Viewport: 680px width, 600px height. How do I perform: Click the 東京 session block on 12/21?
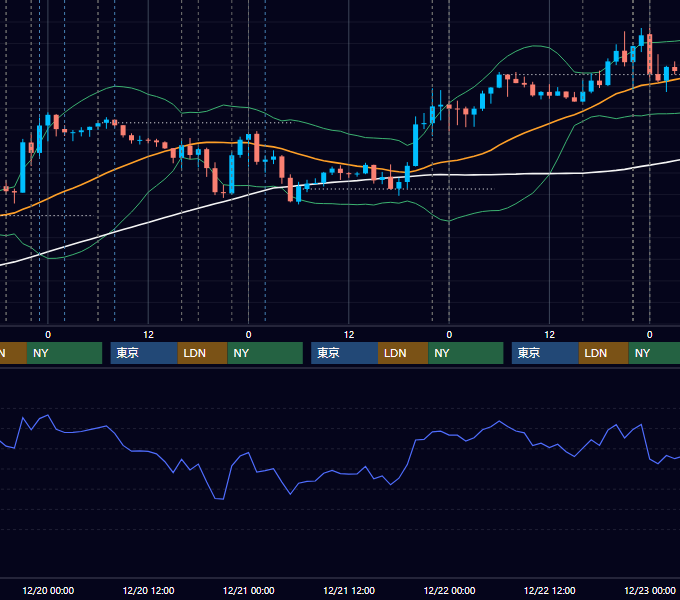[344, 353]
